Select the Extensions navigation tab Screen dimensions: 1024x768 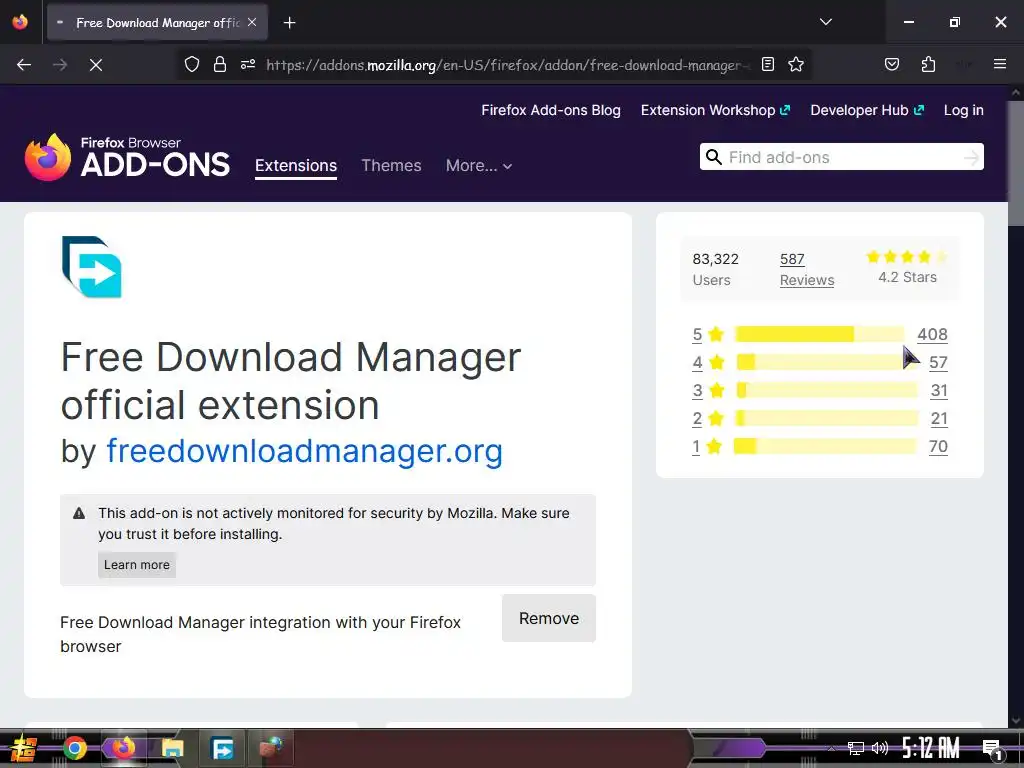296,166
